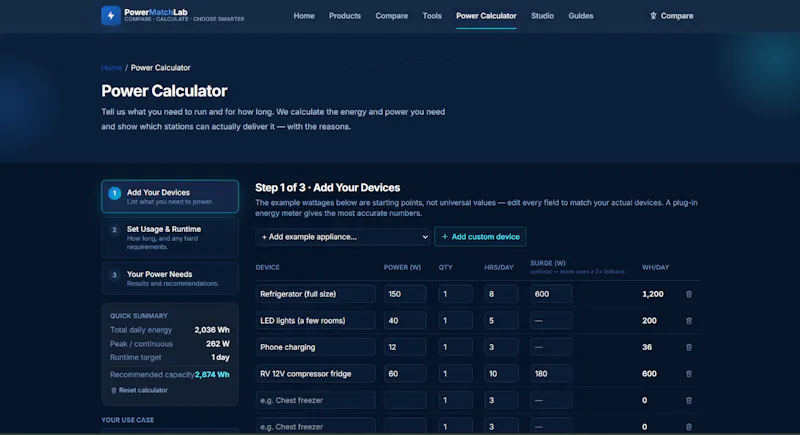Edit the Refrigerator (full size) device name
The image size is (800, 435).
point(315,294)
